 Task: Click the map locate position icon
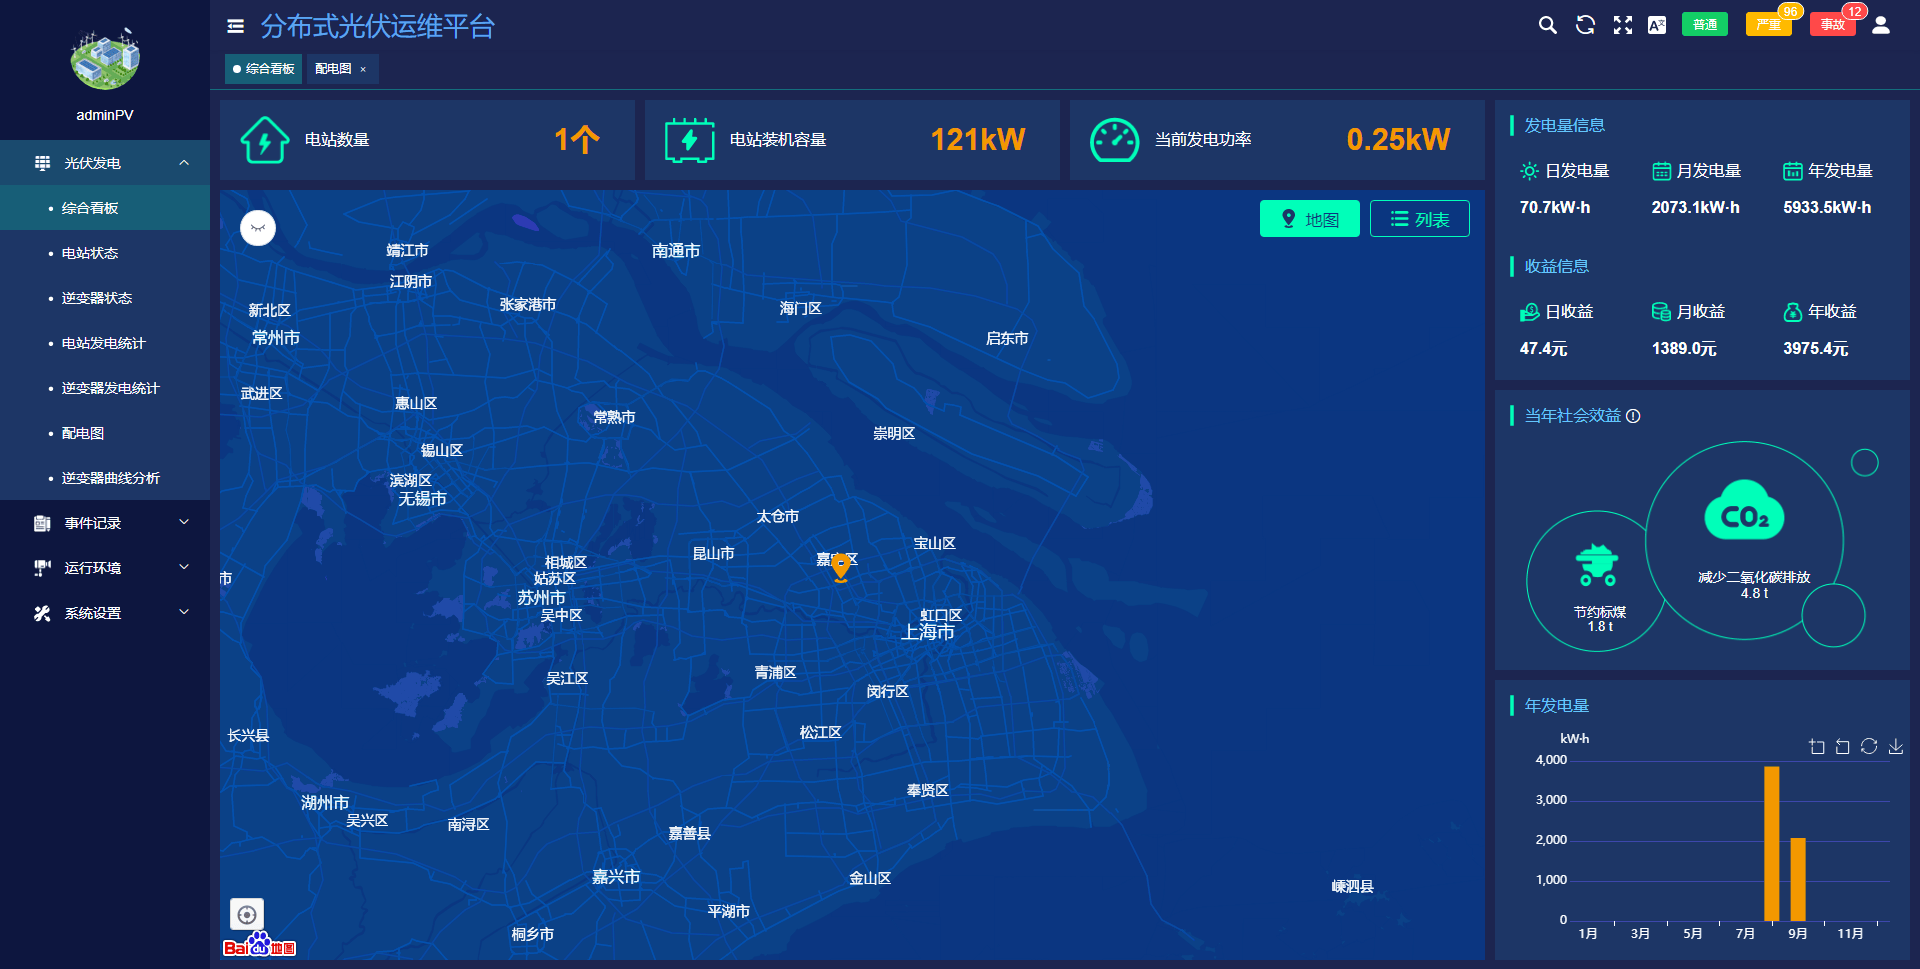[247, 914]
